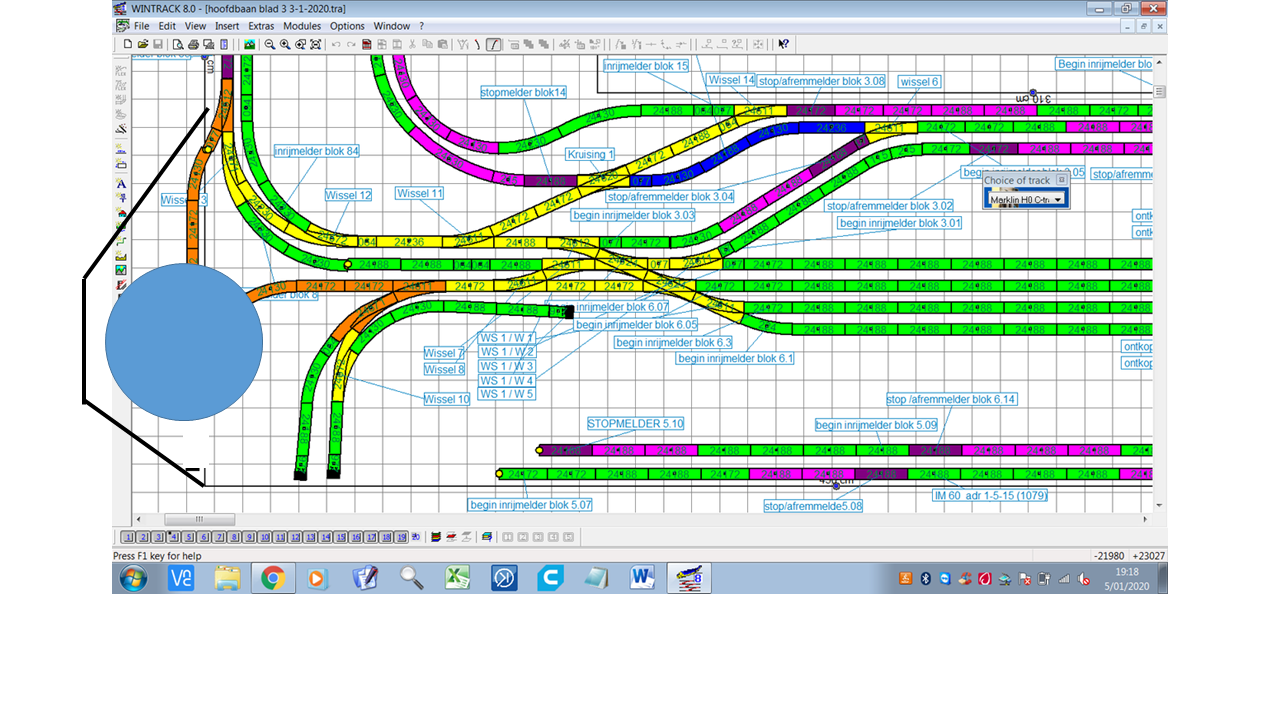Select the 'IM 60 adr 1-5-15 (1079)' label
1280x720 pixels.
(990, 495)
